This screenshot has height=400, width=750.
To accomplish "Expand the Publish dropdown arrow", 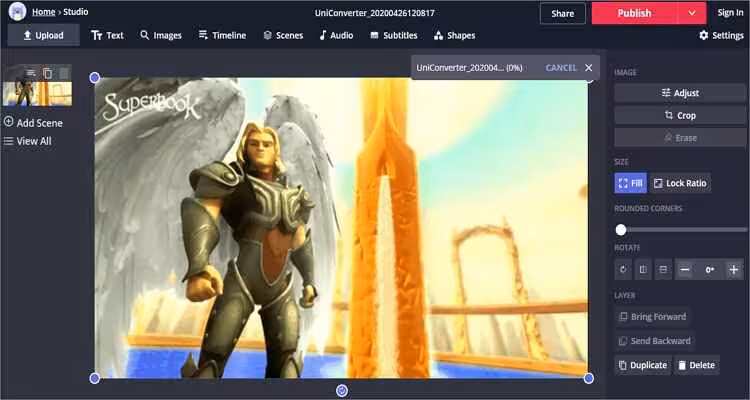I will [692, 13].
